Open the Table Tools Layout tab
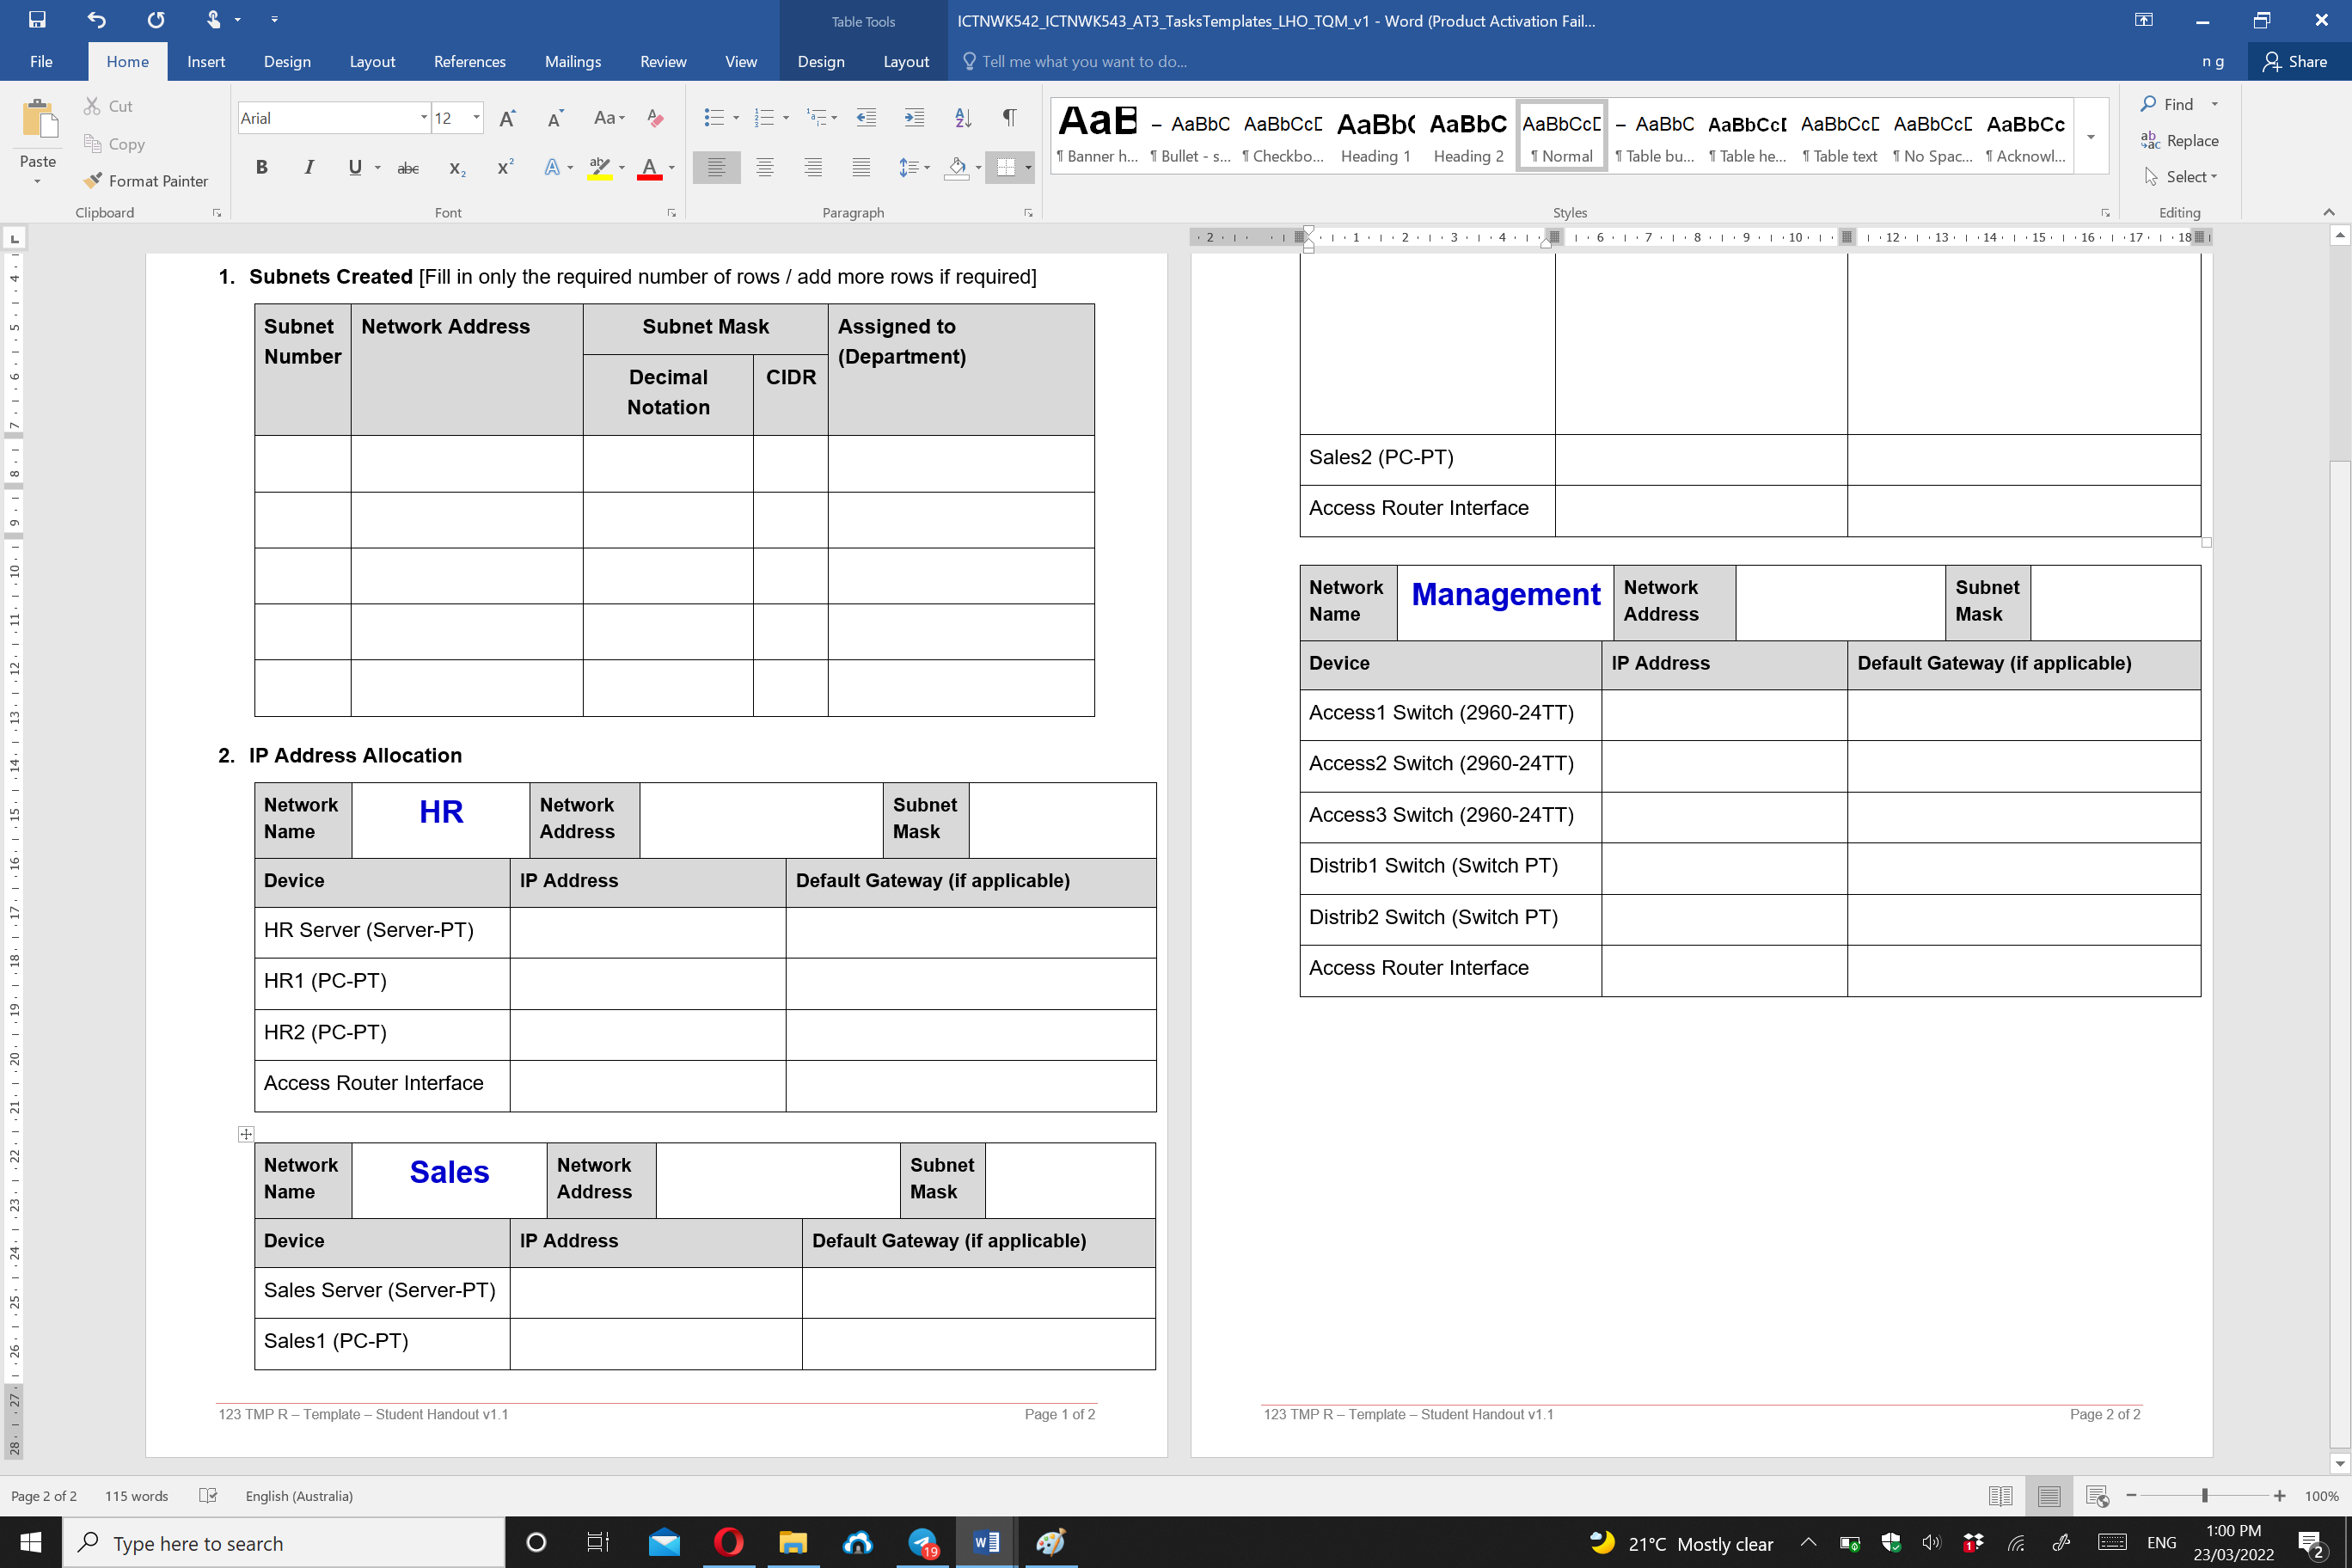The image size is (2352, 1568). [x=906, y=62]
